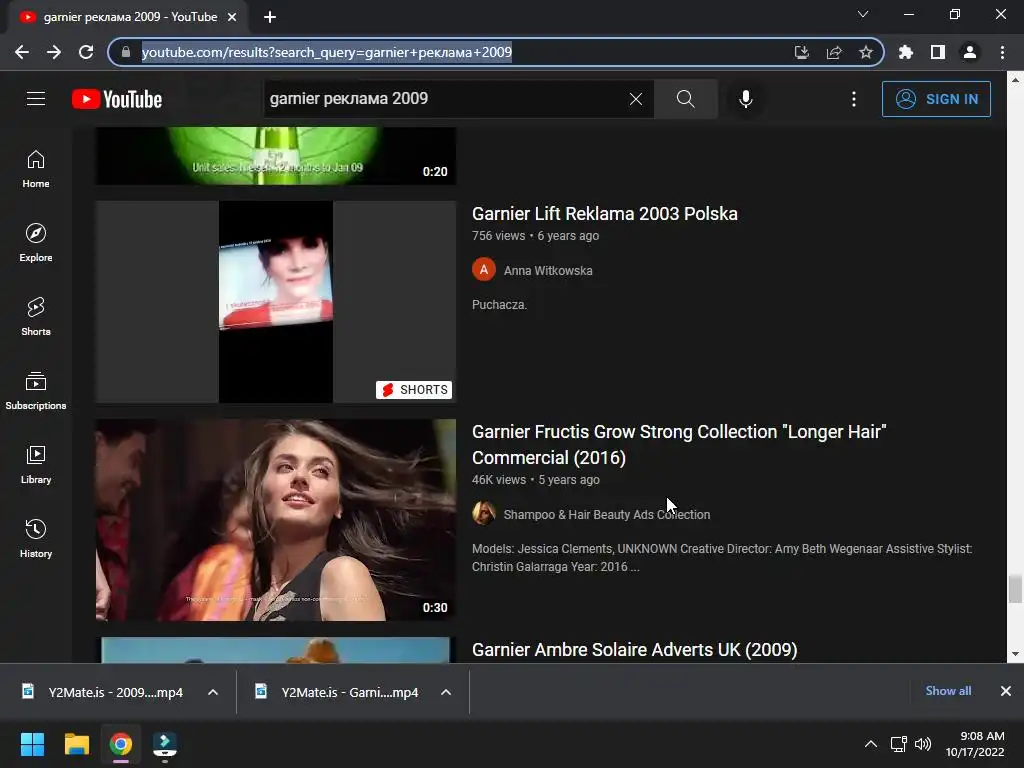Click Anna Witkowska channel avatar
The image size is (1024, 768).
[x=484, y=270]
